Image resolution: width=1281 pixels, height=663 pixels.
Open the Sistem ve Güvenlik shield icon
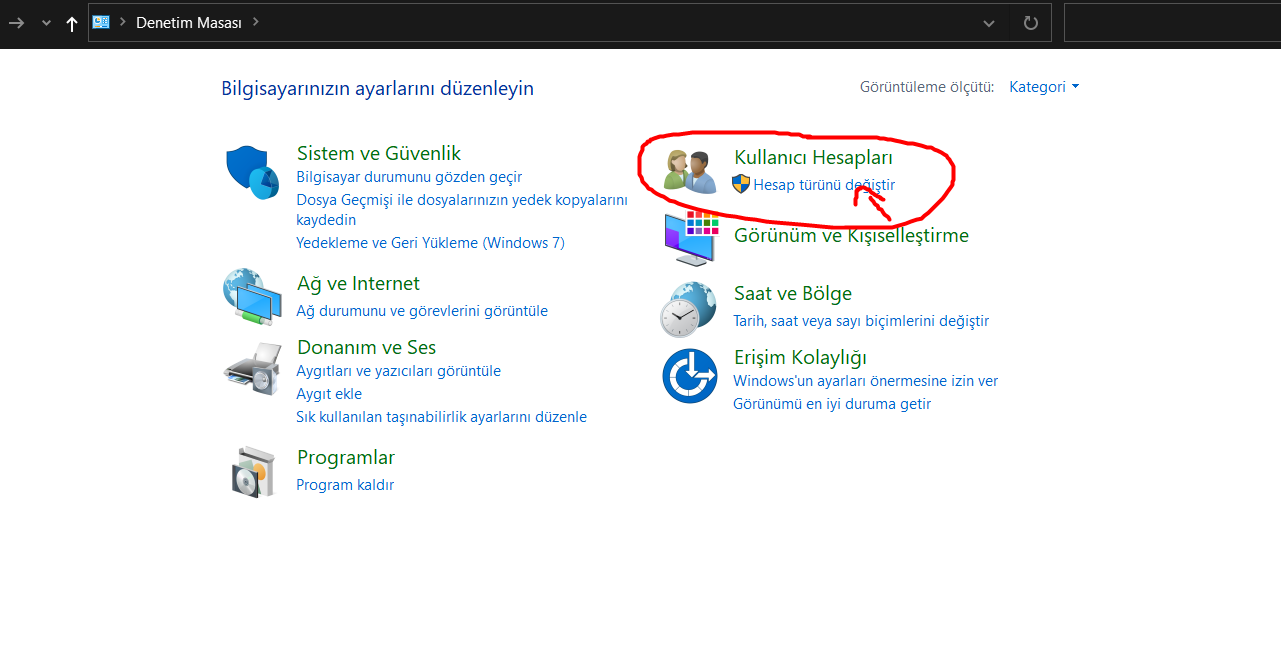pos(252,171)
